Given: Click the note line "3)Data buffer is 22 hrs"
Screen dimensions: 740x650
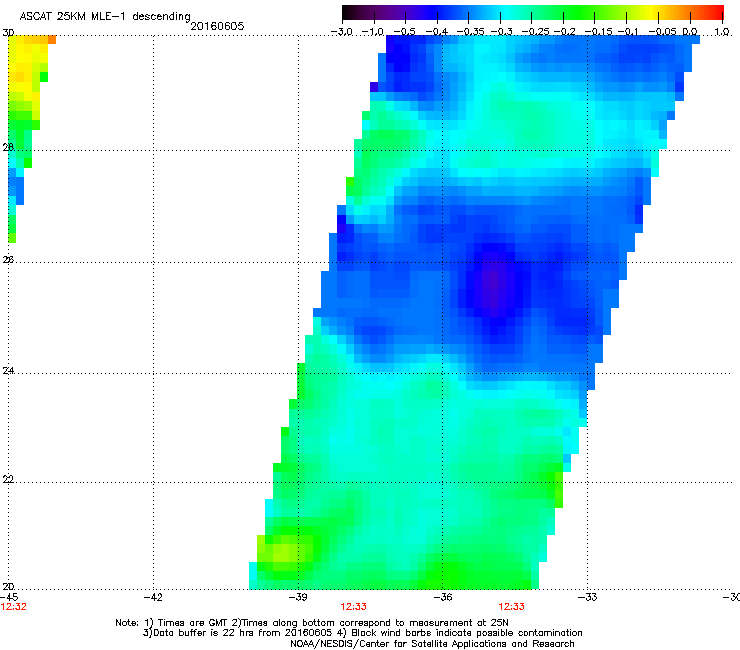Looking at the screenshot, I should [x=362, y=633].
